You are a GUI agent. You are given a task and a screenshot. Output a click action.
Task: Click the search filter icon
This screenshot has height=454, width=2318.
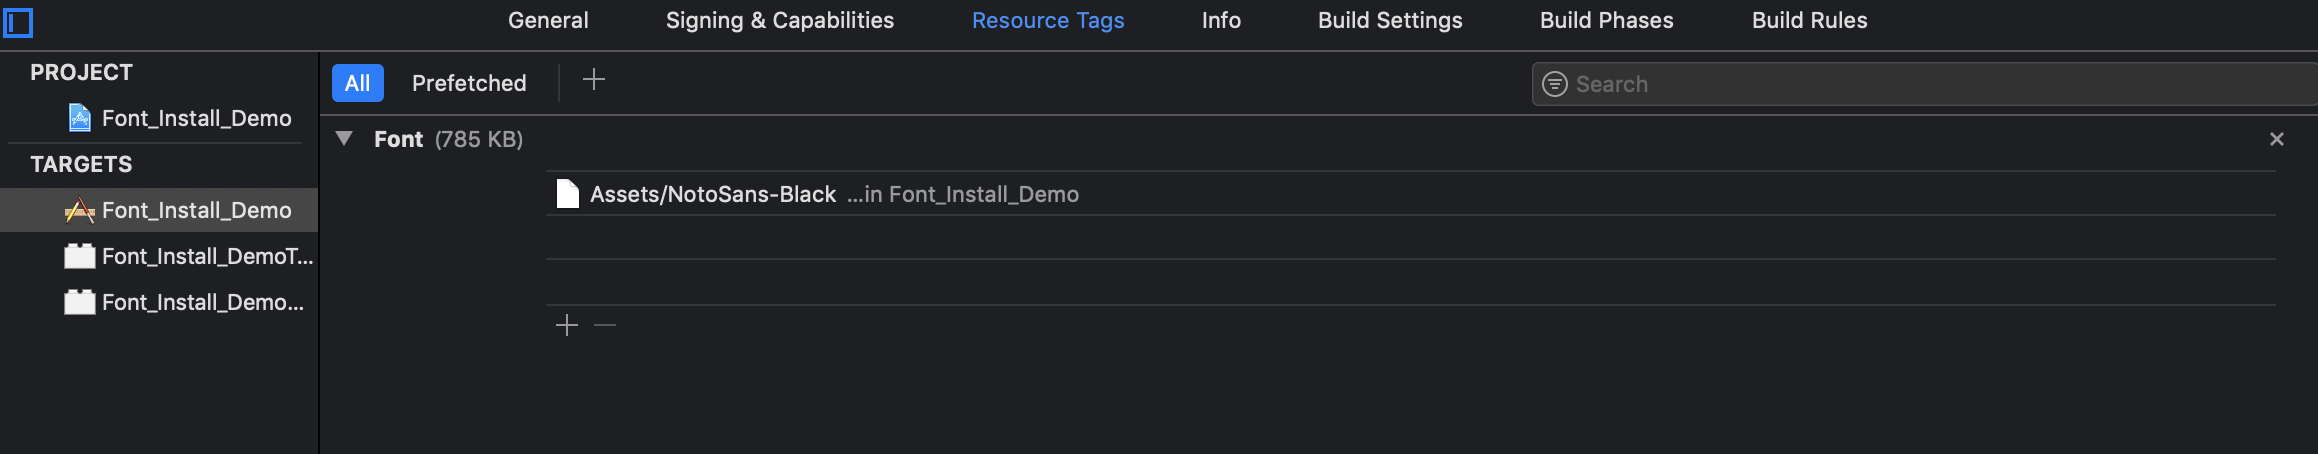tap(1554, 84)
